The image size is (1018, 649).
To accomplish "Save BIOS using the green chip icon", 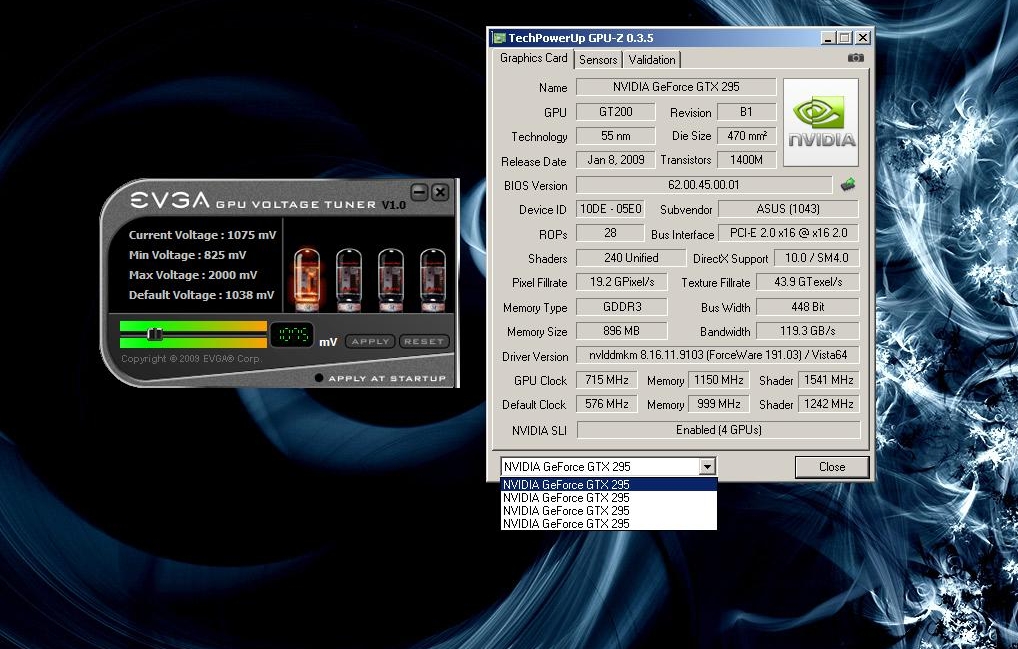I will point(848,184).
